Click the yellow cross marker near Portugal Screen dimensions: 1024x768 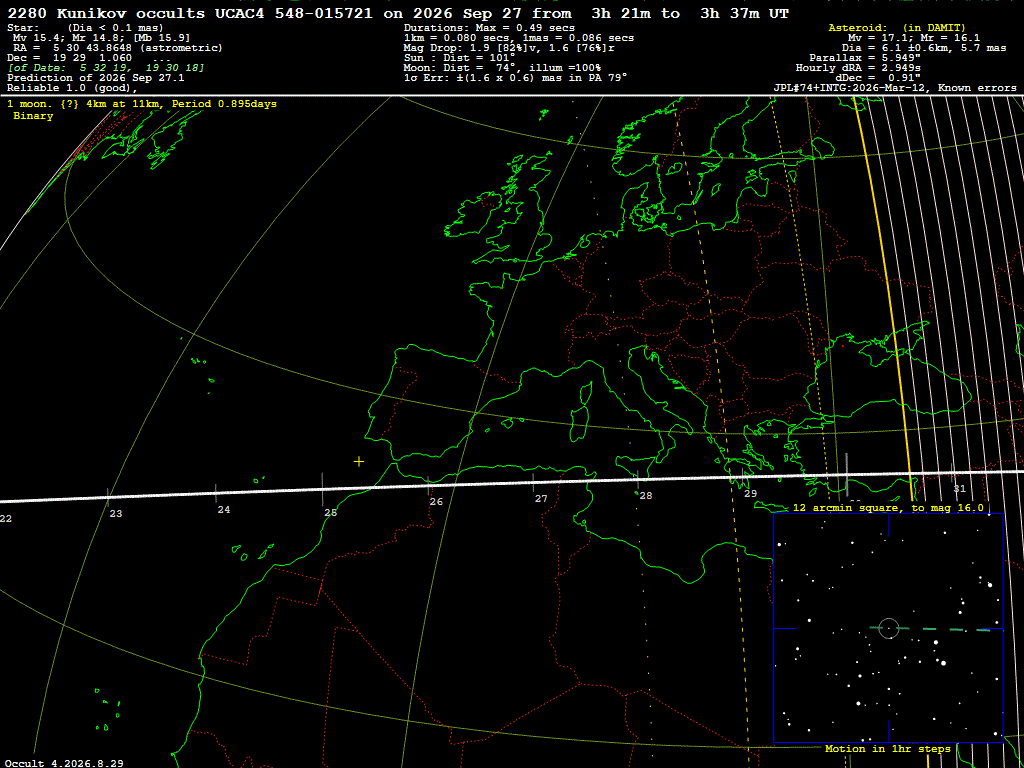(359, 462)
